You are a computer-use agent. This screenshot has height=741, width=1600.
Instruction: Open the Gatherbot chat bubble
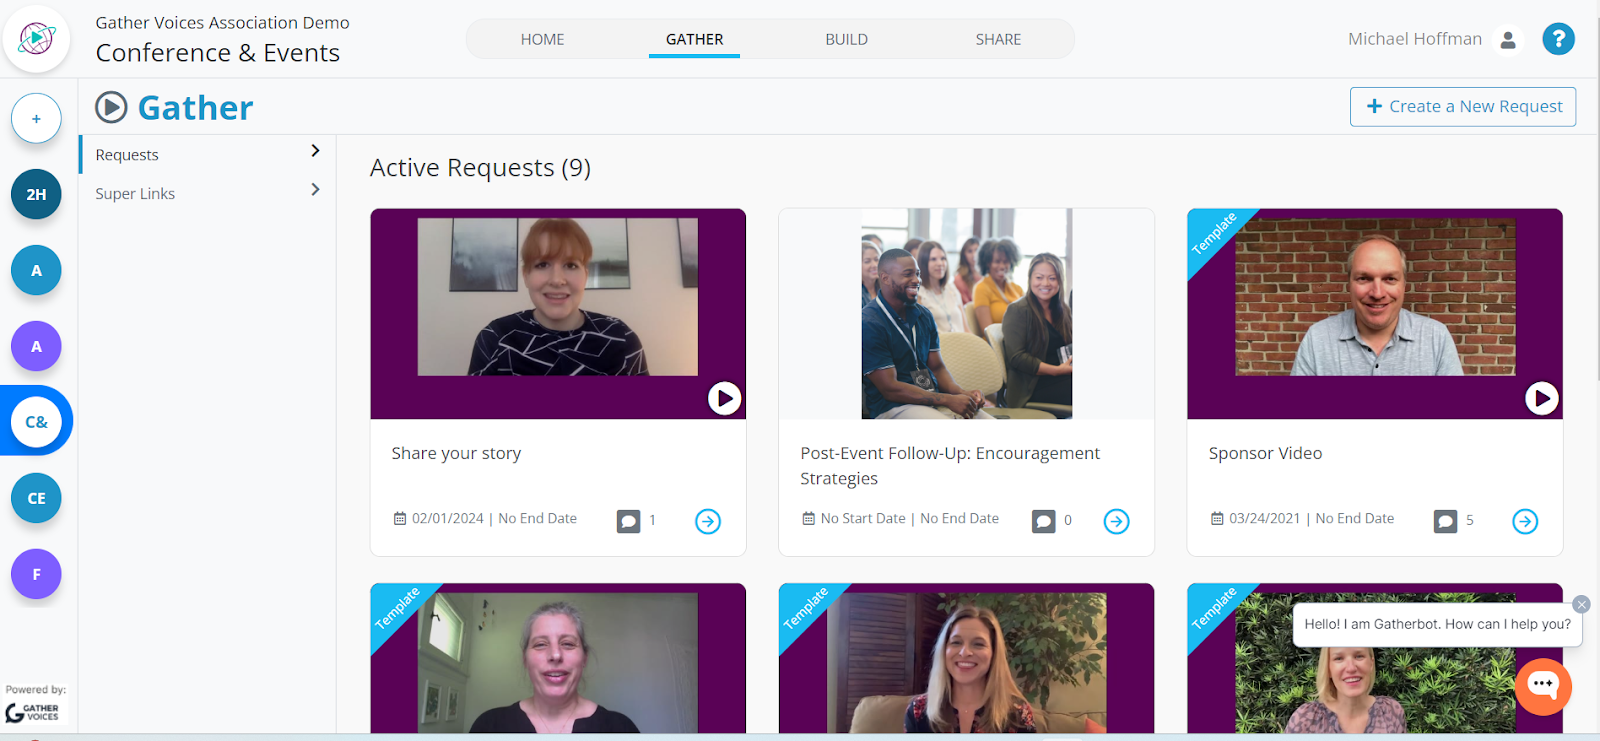1543,686
